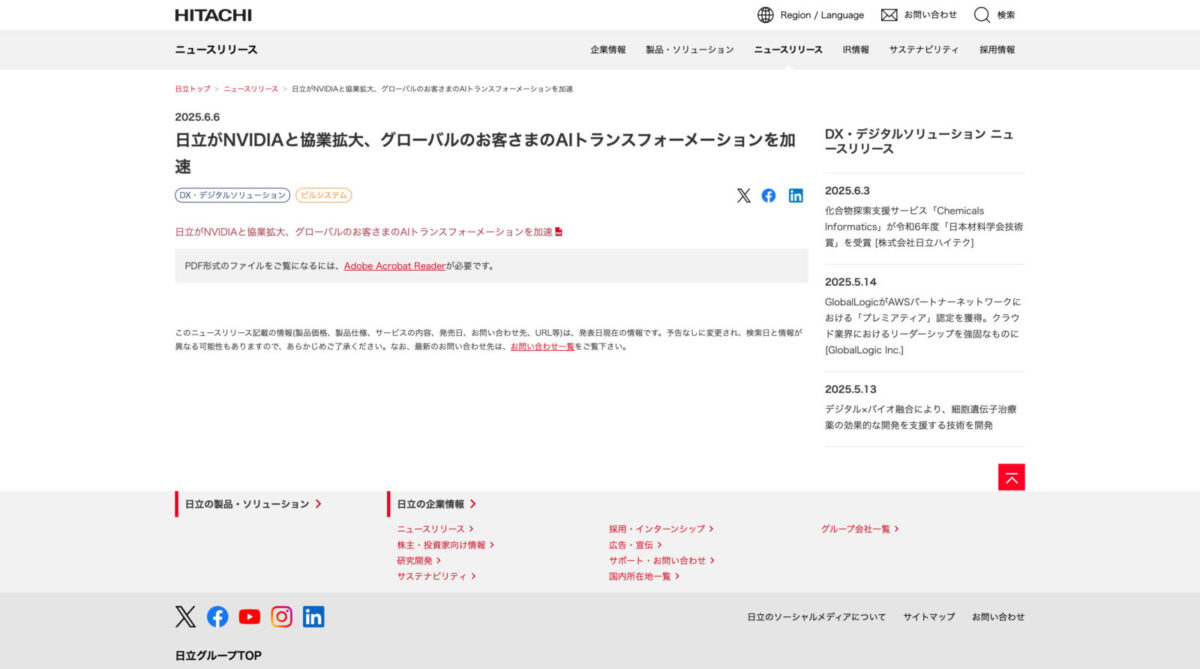This screenshot has height=669, width=1200.
Task: Open 日立のソーシャルメディアについて link
Action: (816, 617)
